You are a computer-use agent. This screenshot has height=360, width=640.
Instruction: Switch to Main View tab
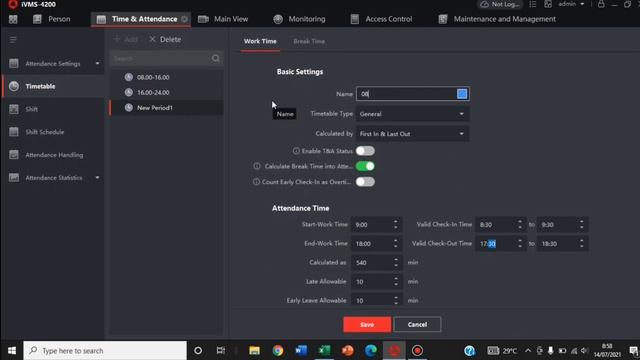click(x=223, y=19)
